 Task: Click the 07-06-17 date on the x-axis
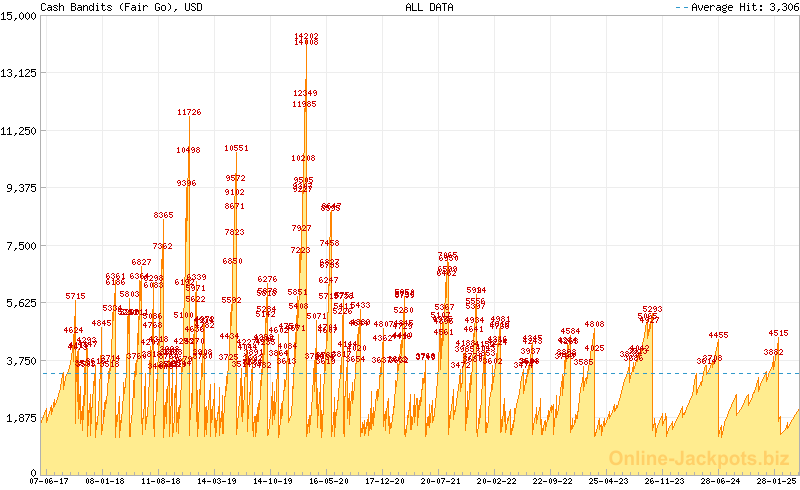click(x=49, y=481)
